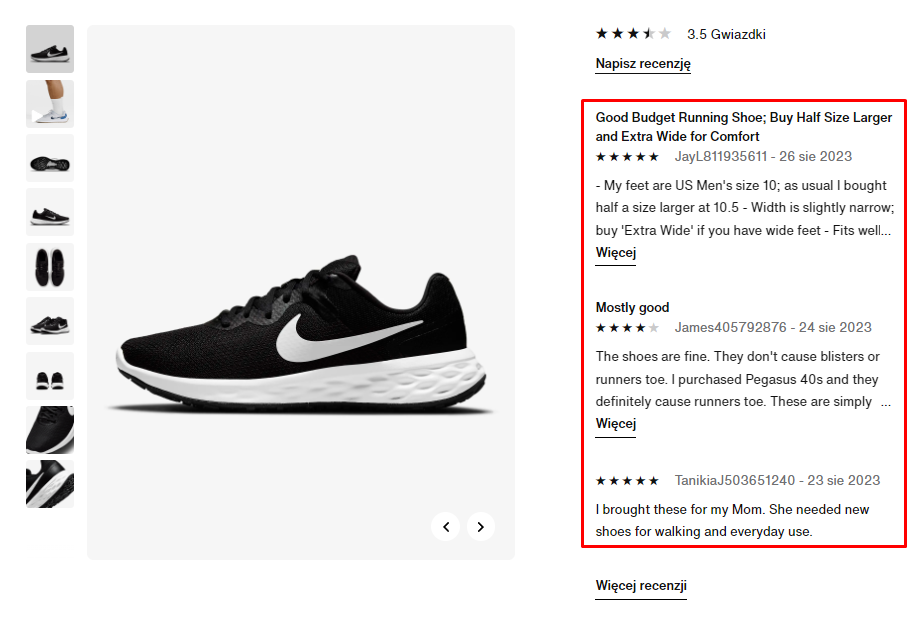Screen dimensions: 923x631
Task: Expand the Mostly good review text
Action: point(616,423)
